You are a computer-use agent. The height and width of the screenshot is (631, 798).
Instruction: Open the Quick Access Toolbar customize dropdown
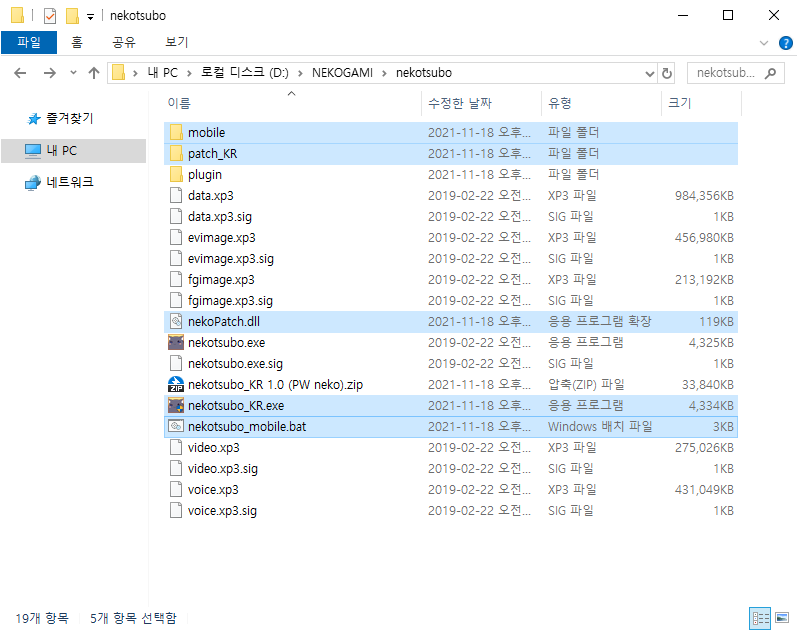pos(90,17)
